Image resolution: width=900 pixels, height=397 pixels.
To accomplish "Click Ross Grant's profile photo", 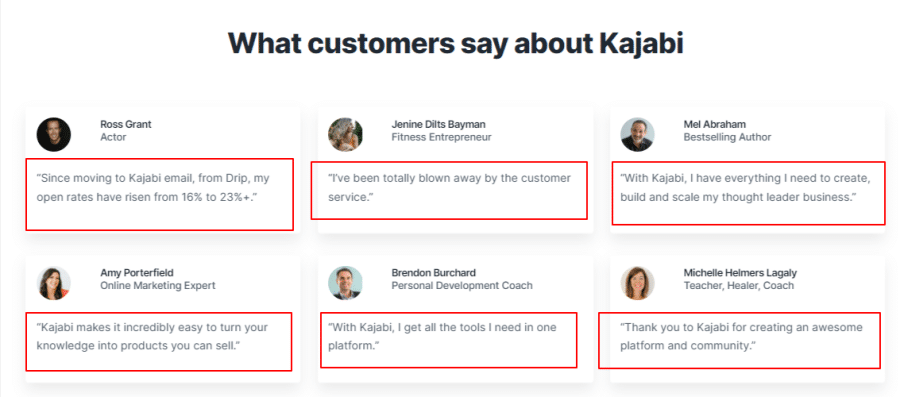I will (53, 135).
